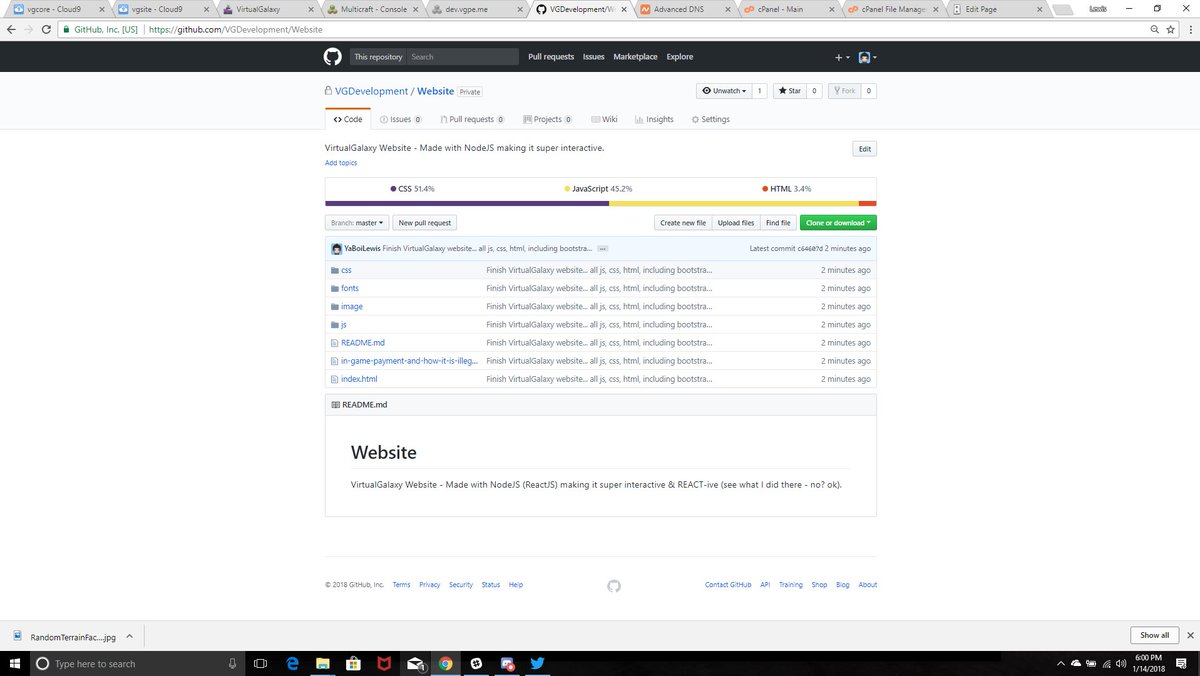The height and width of the screenshot is (676, 1200).
Task: Switch to the vgcore - Cloud9 browser tab
Action: pyautogui.click(x=56, y=9)
